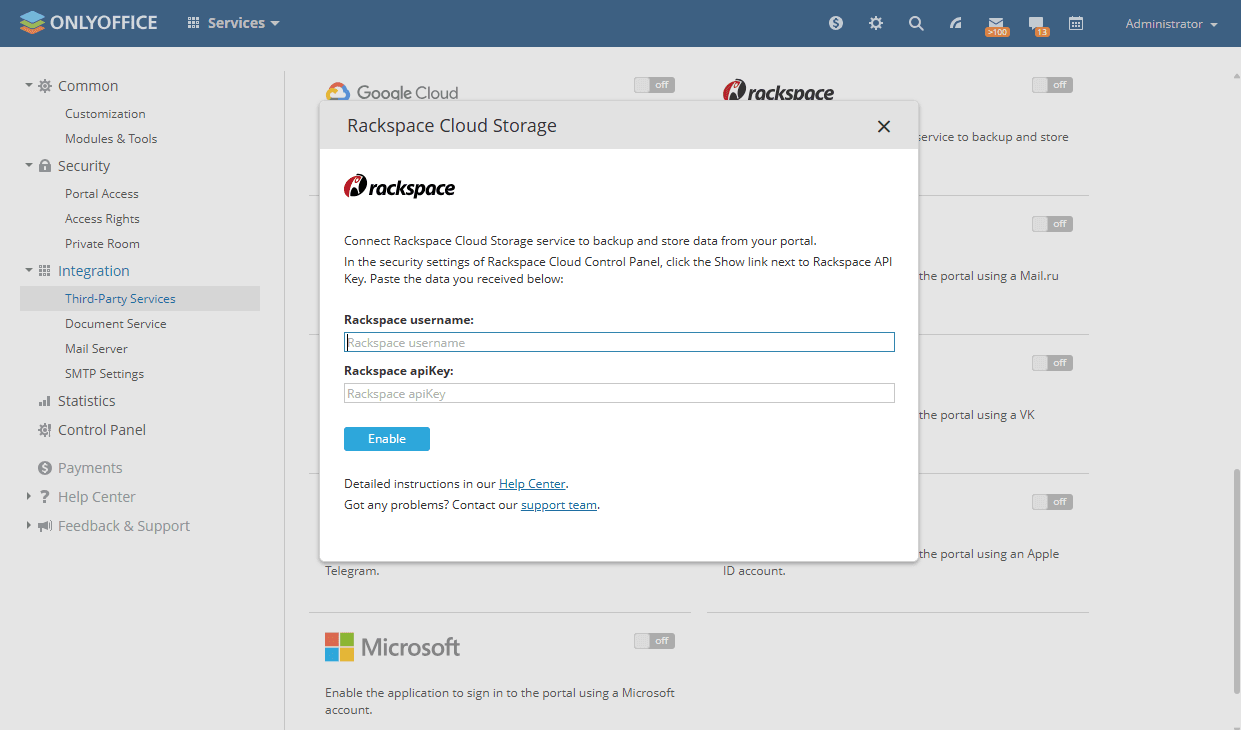The width and height of the screenshot is (1241, 730).
Task: Collapse the Security section arrow
Action: tap(29, 165)
